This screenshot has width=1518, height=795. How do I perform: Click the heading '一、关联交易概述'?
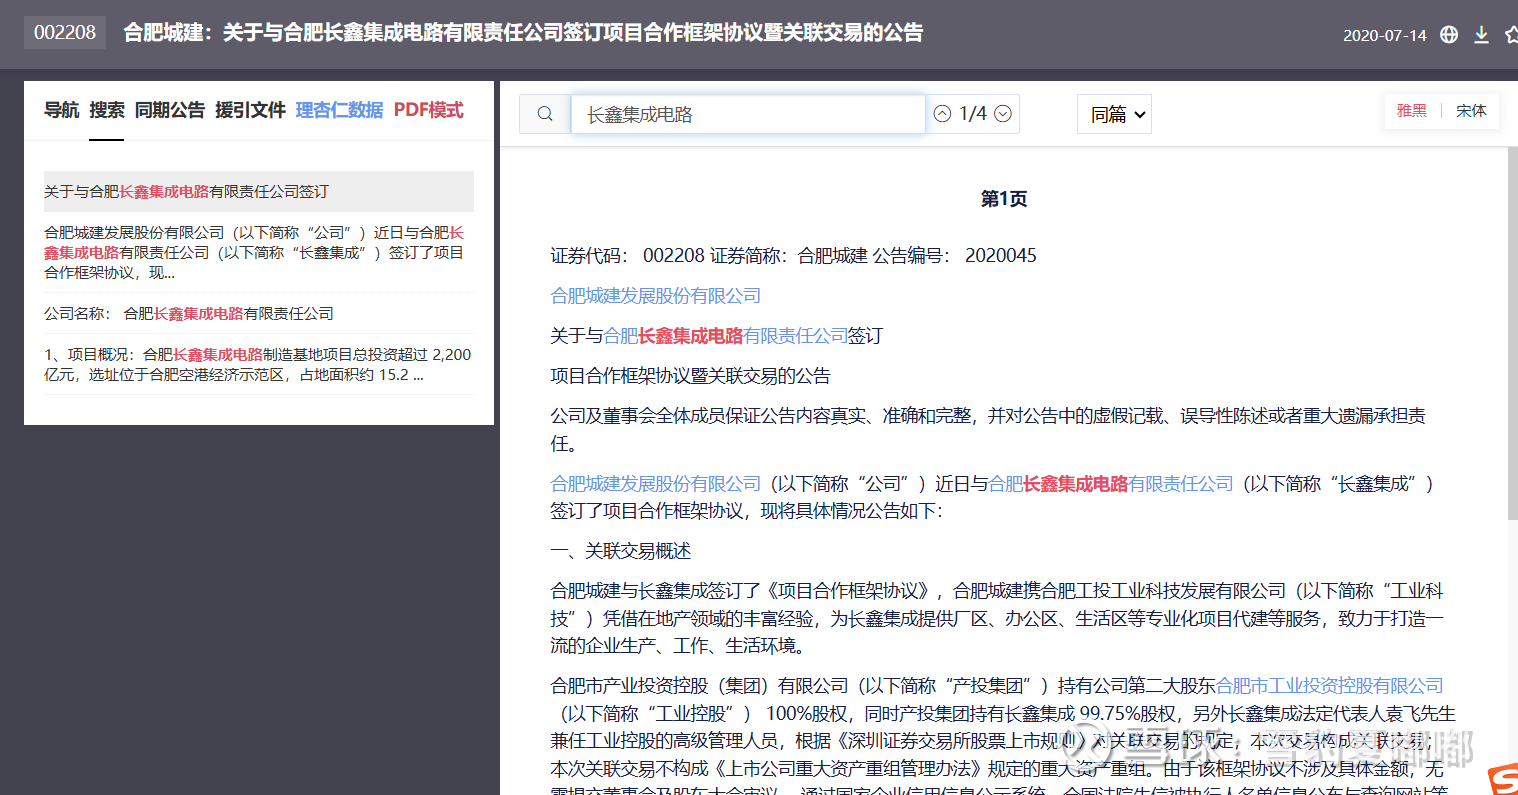[x=621, y=552]
